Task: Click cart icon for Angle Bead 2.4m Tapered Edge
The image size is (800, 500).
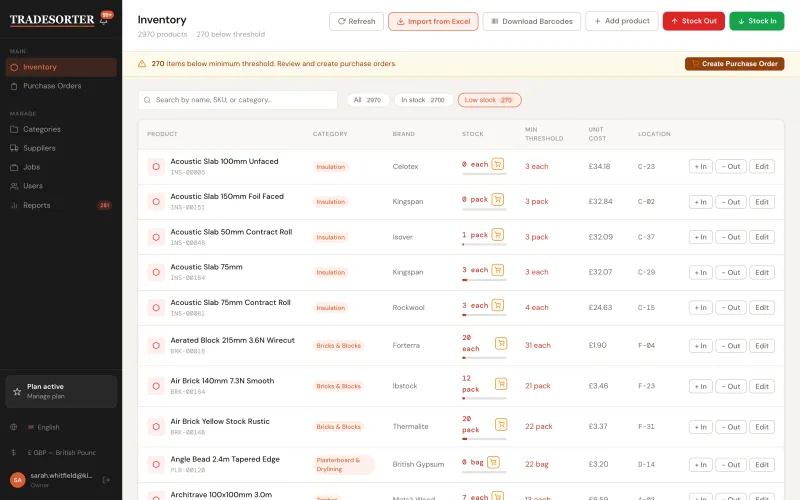Action: 493,462
